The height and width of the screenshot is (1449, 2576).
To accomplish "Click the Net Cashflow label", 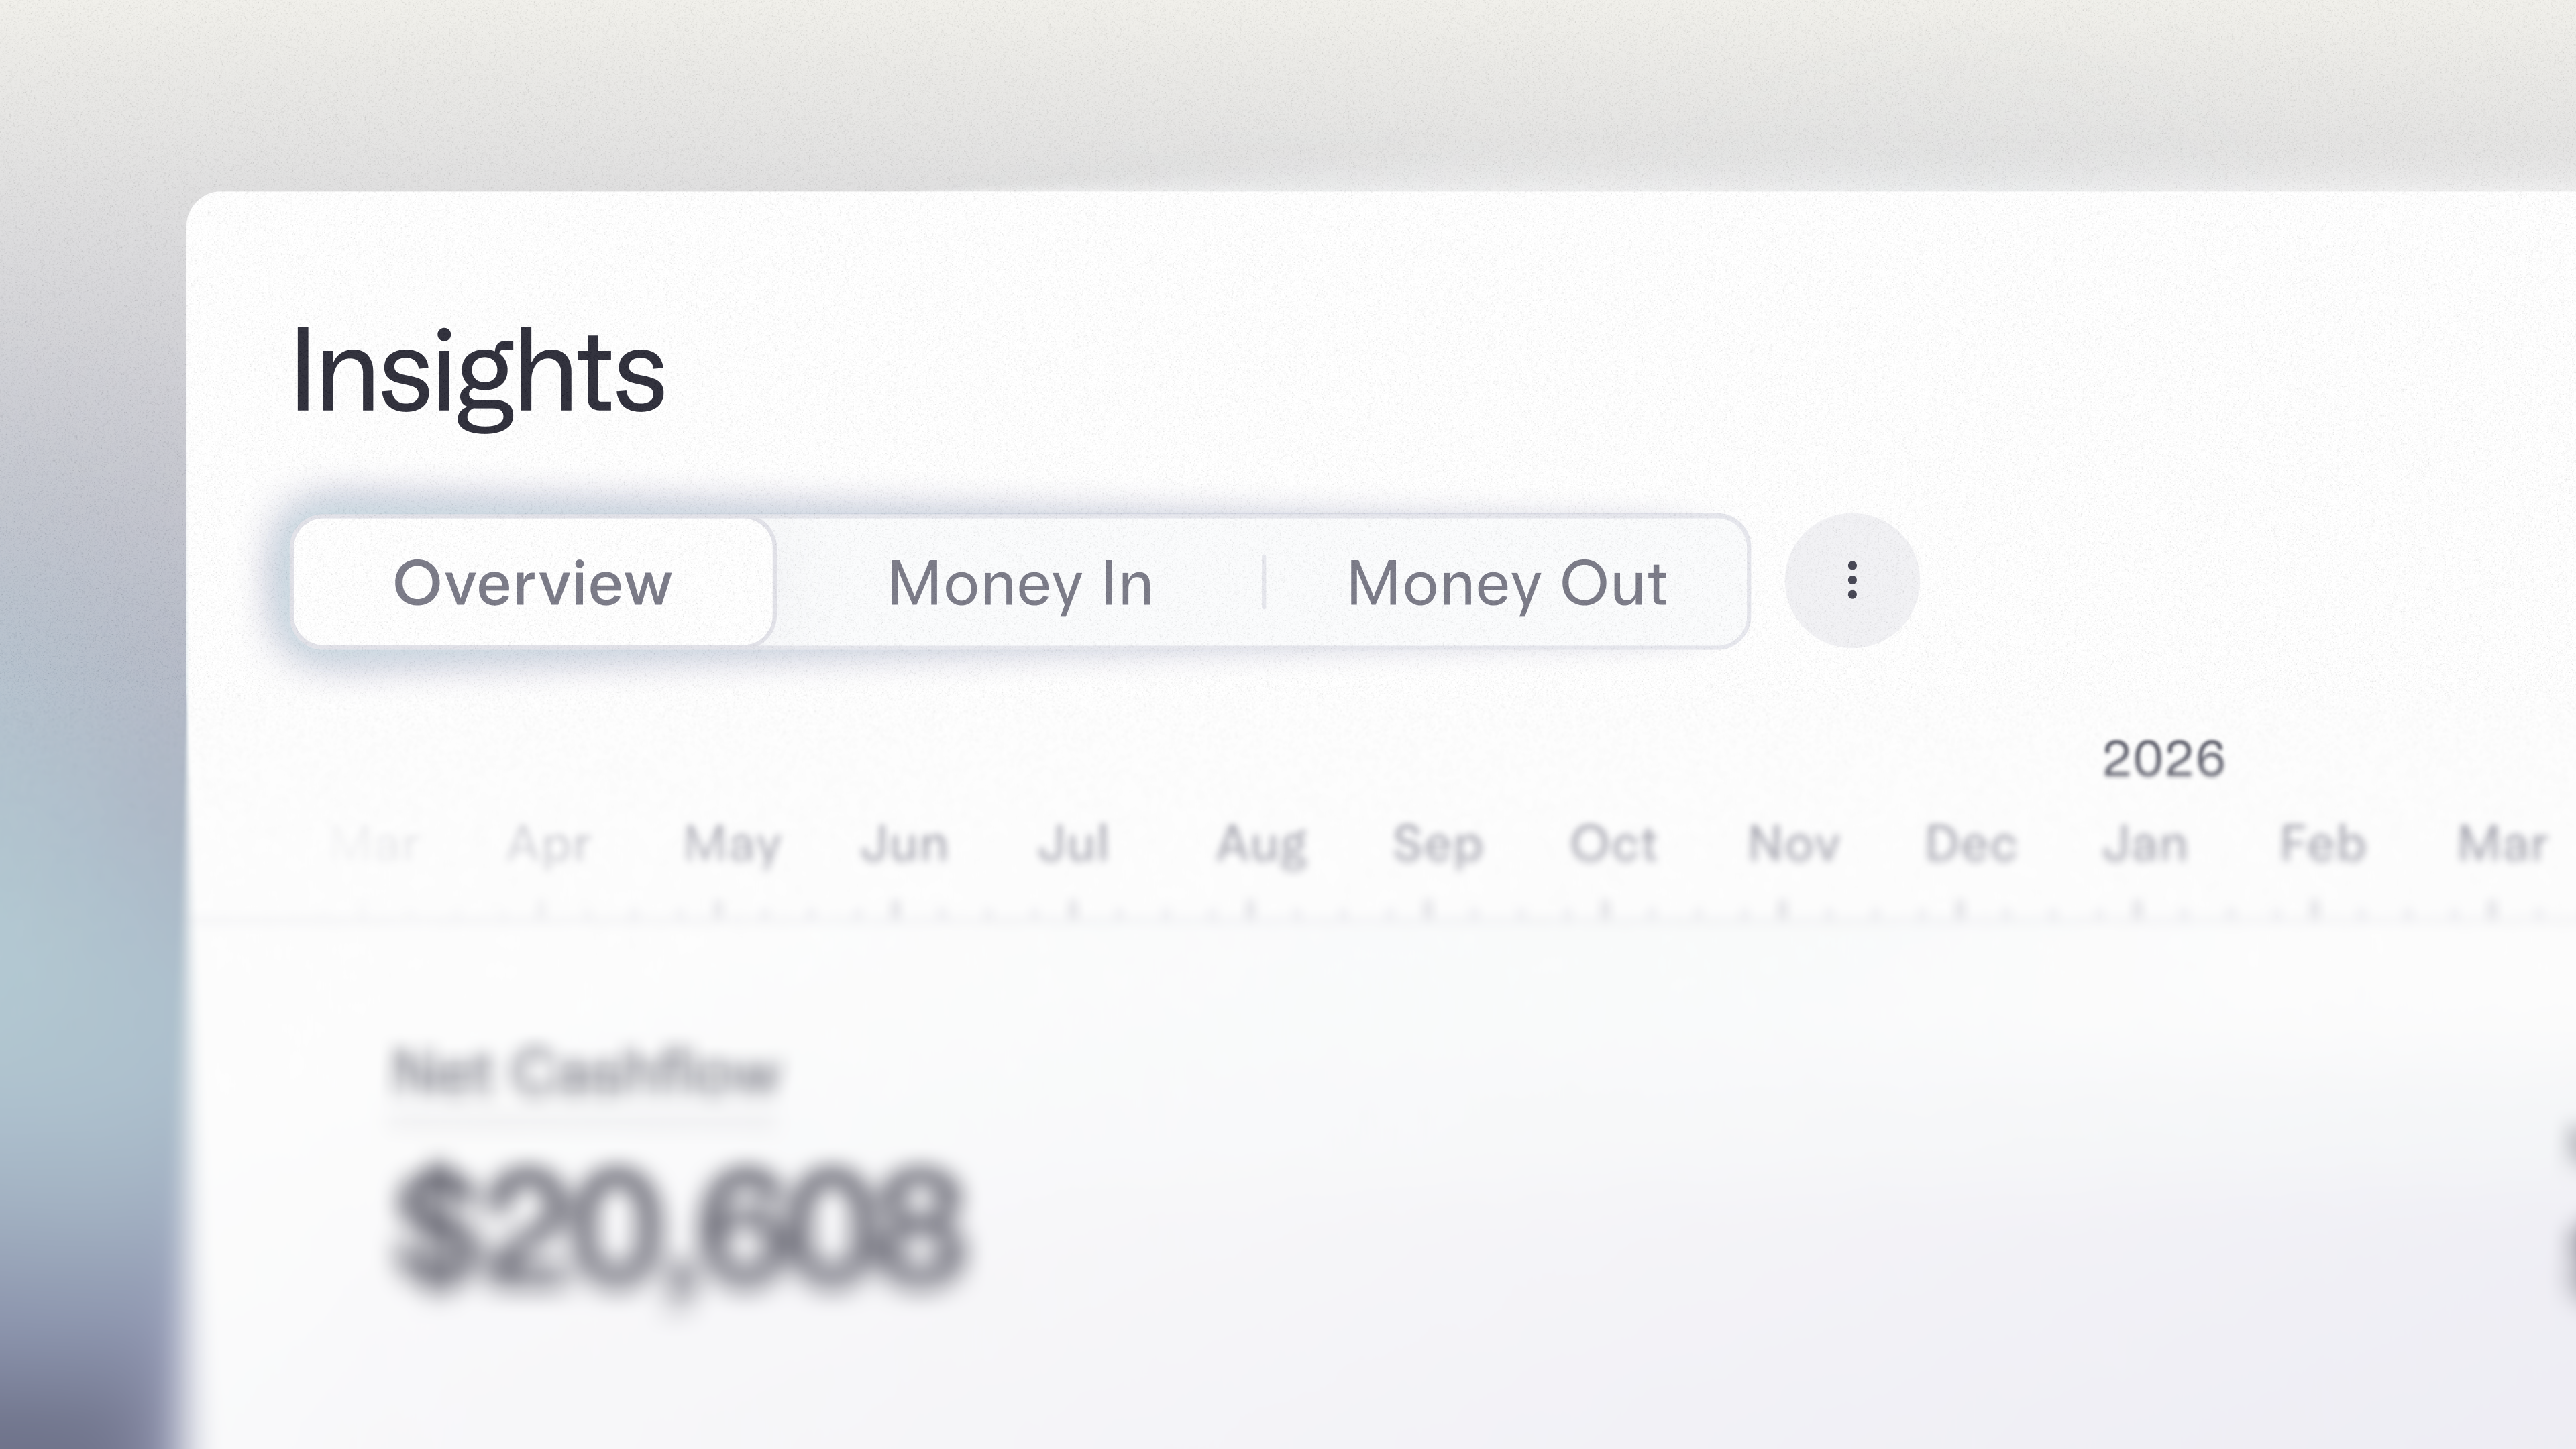I will coord(585,1072).
